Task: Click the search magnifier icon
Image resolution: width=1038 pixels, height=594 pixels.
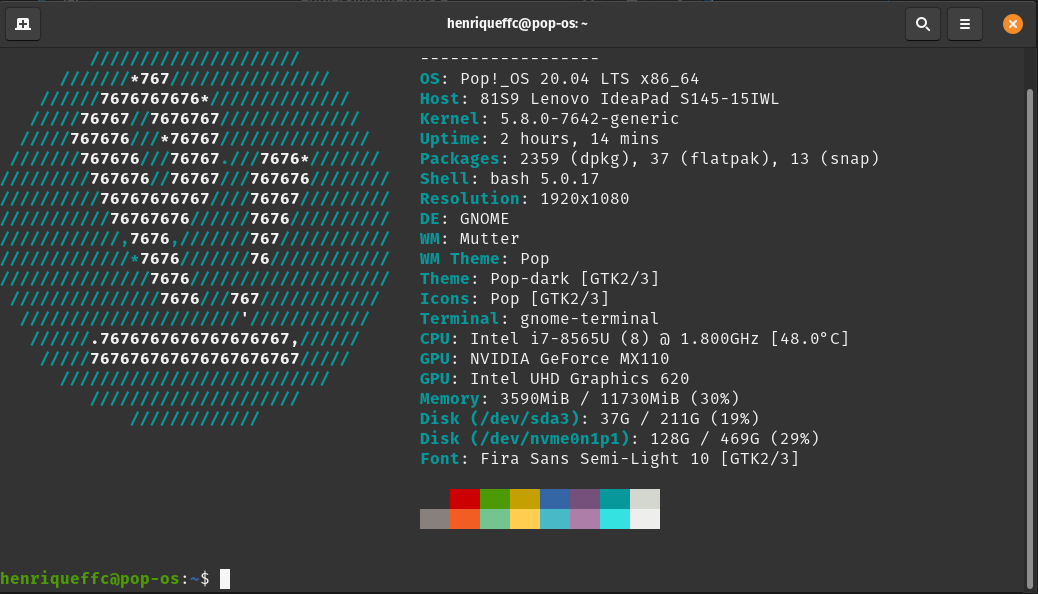Action: pos(922,23)
